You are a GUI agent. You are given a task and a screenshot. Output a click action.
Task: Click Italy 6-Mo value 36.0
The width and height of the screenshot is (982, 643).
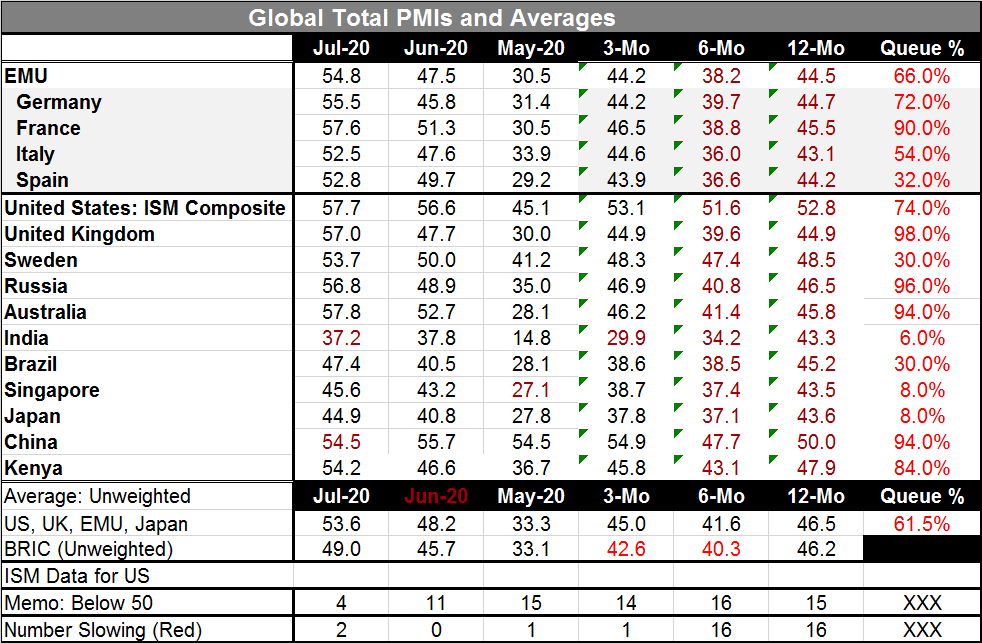click(721, 154)
